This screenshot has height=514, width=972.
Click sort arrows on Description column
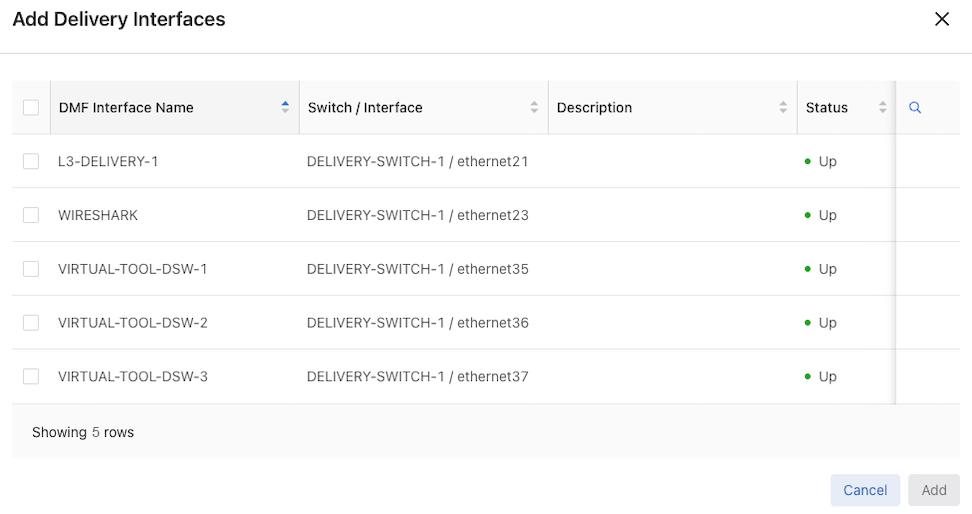point(783,108)
